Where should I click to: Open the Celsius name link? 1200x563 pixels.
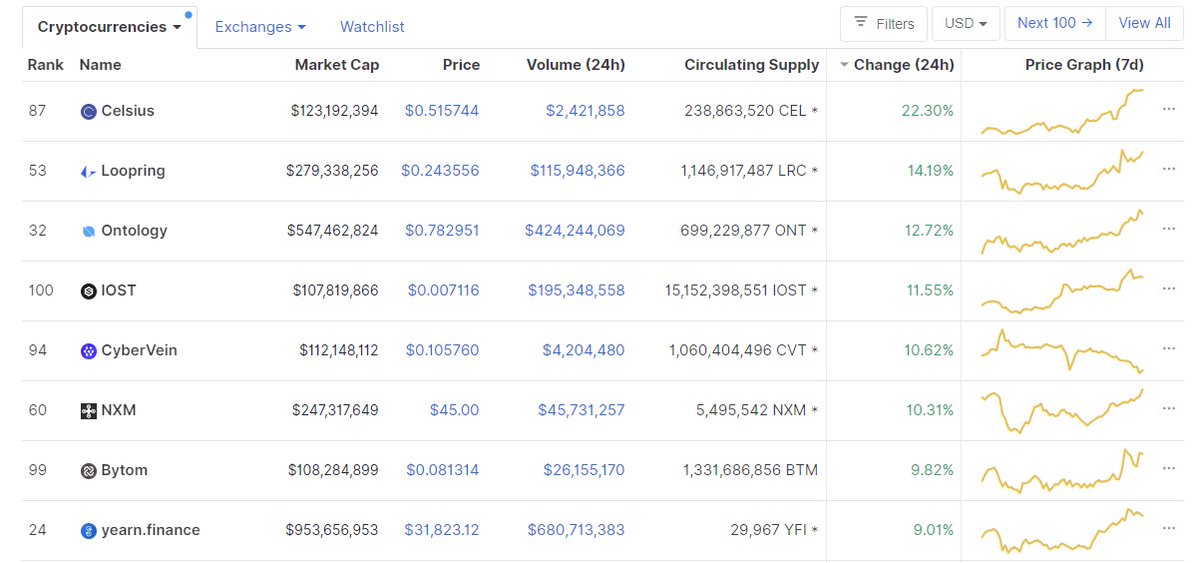click(x=128, y=111)
